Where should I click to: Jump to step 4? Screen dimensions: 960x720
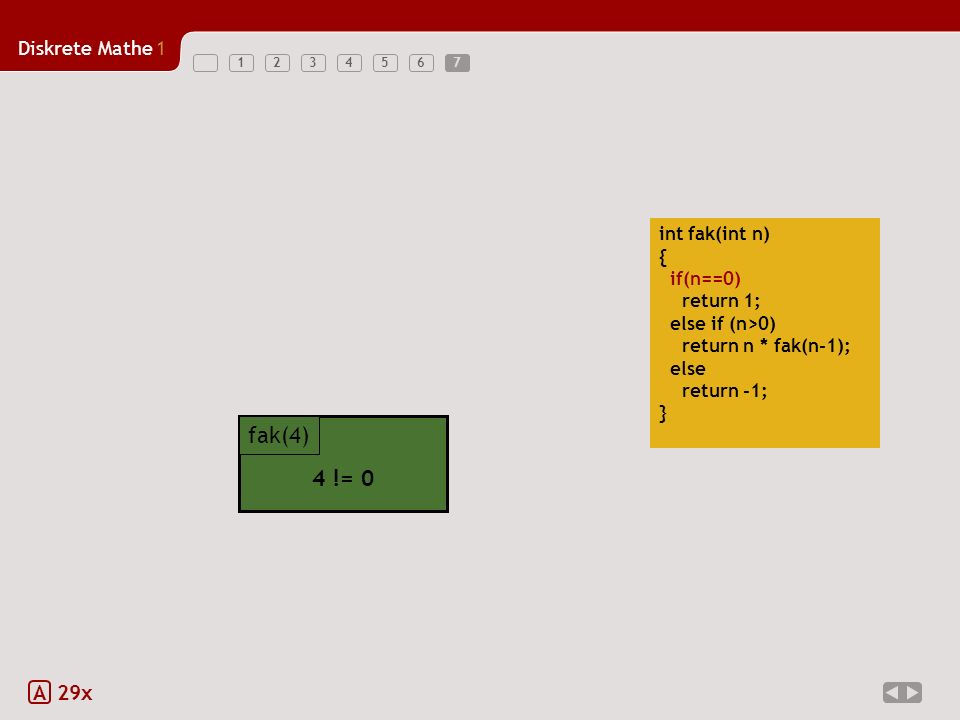(349, 63)
